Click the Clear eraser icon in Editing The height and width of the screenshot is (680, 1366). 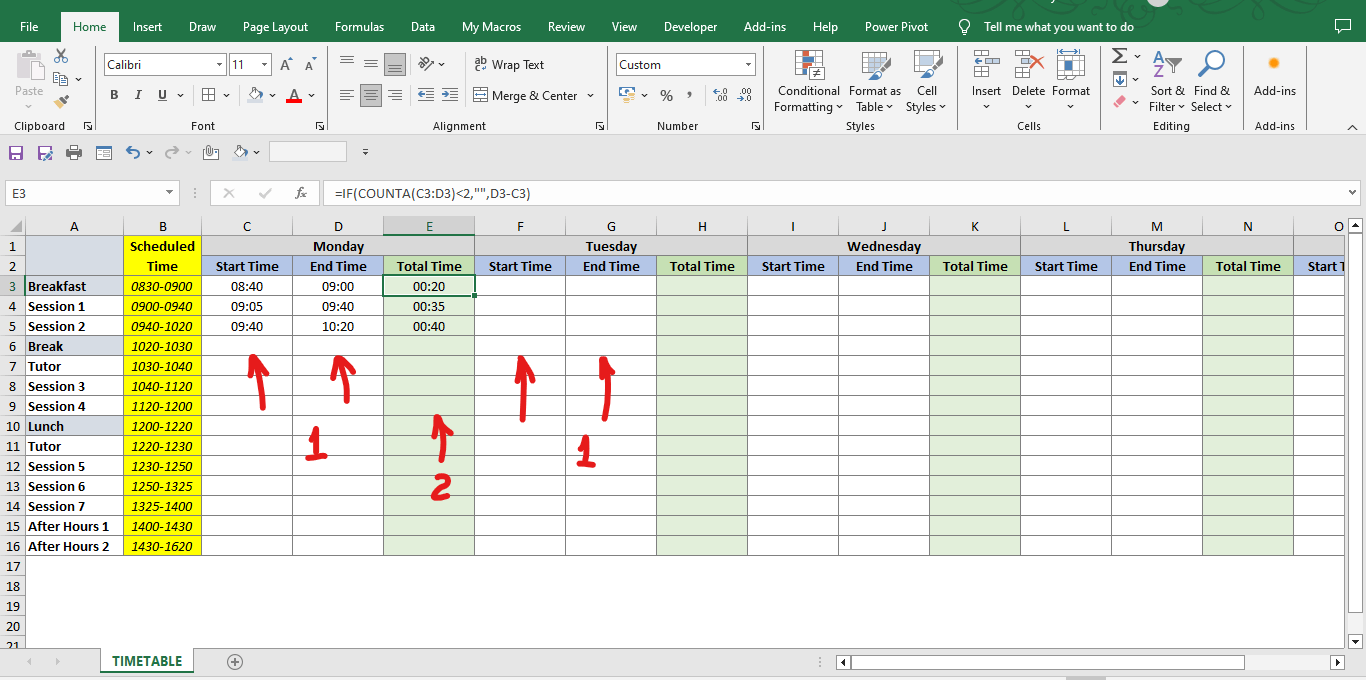click(x=1120, y=102)
